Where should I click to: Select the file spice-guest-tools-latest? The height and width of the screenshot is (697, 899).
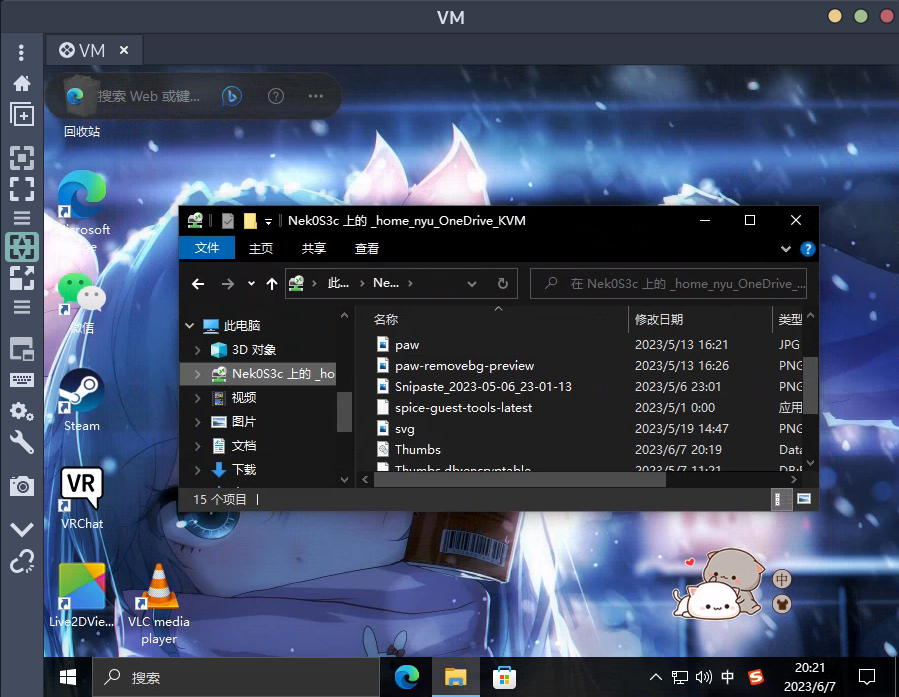coord(463,408)
